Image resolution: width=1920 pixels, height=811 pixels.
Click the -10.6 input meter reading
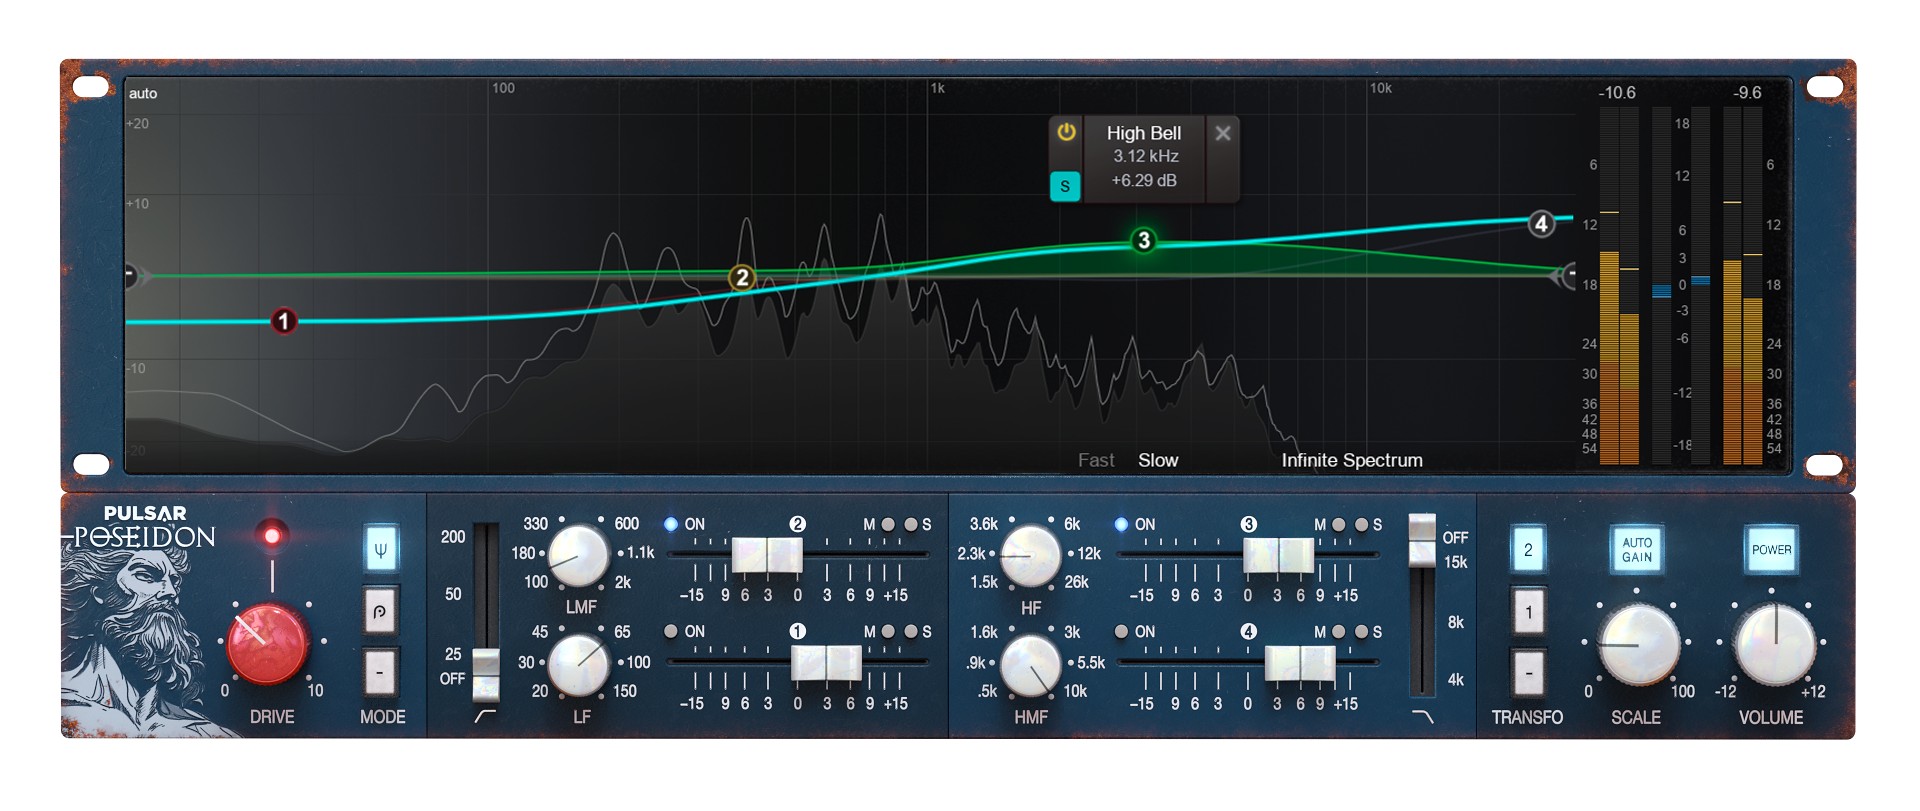tap(1617, 93)
